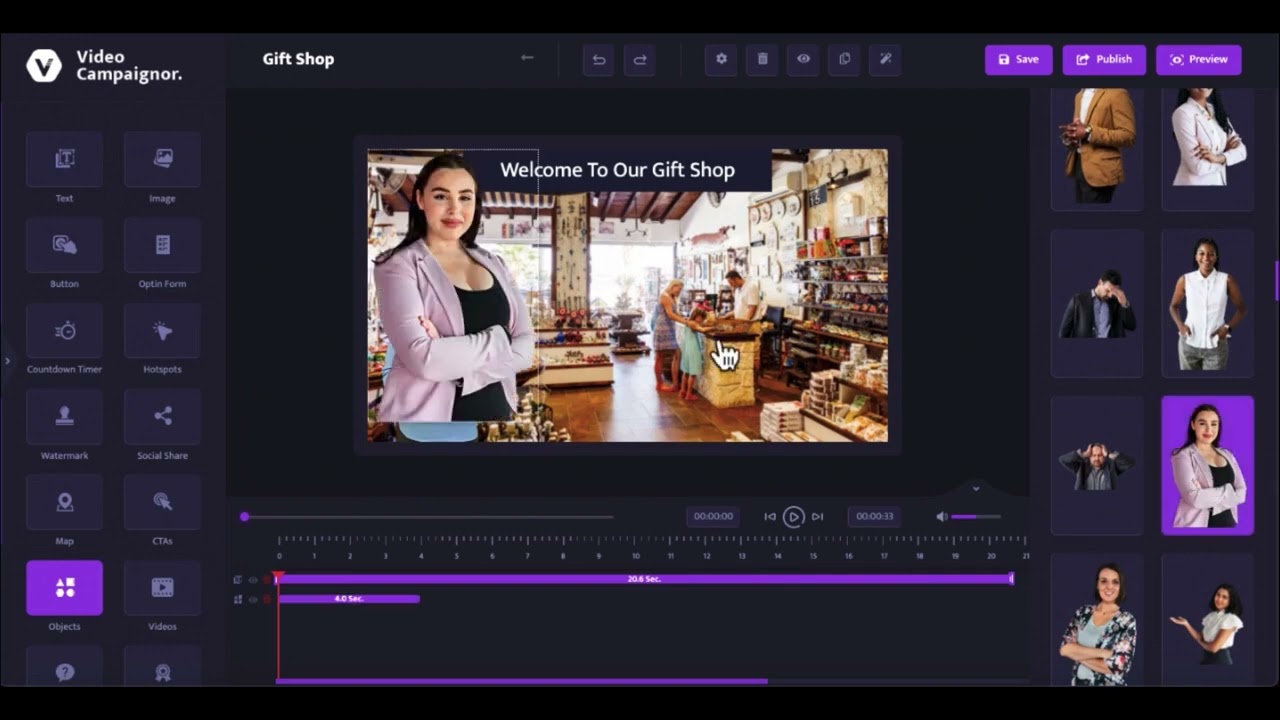
Task: Click layer type icon of 4.0 Sec. track
Action: (x=238, y=599)
